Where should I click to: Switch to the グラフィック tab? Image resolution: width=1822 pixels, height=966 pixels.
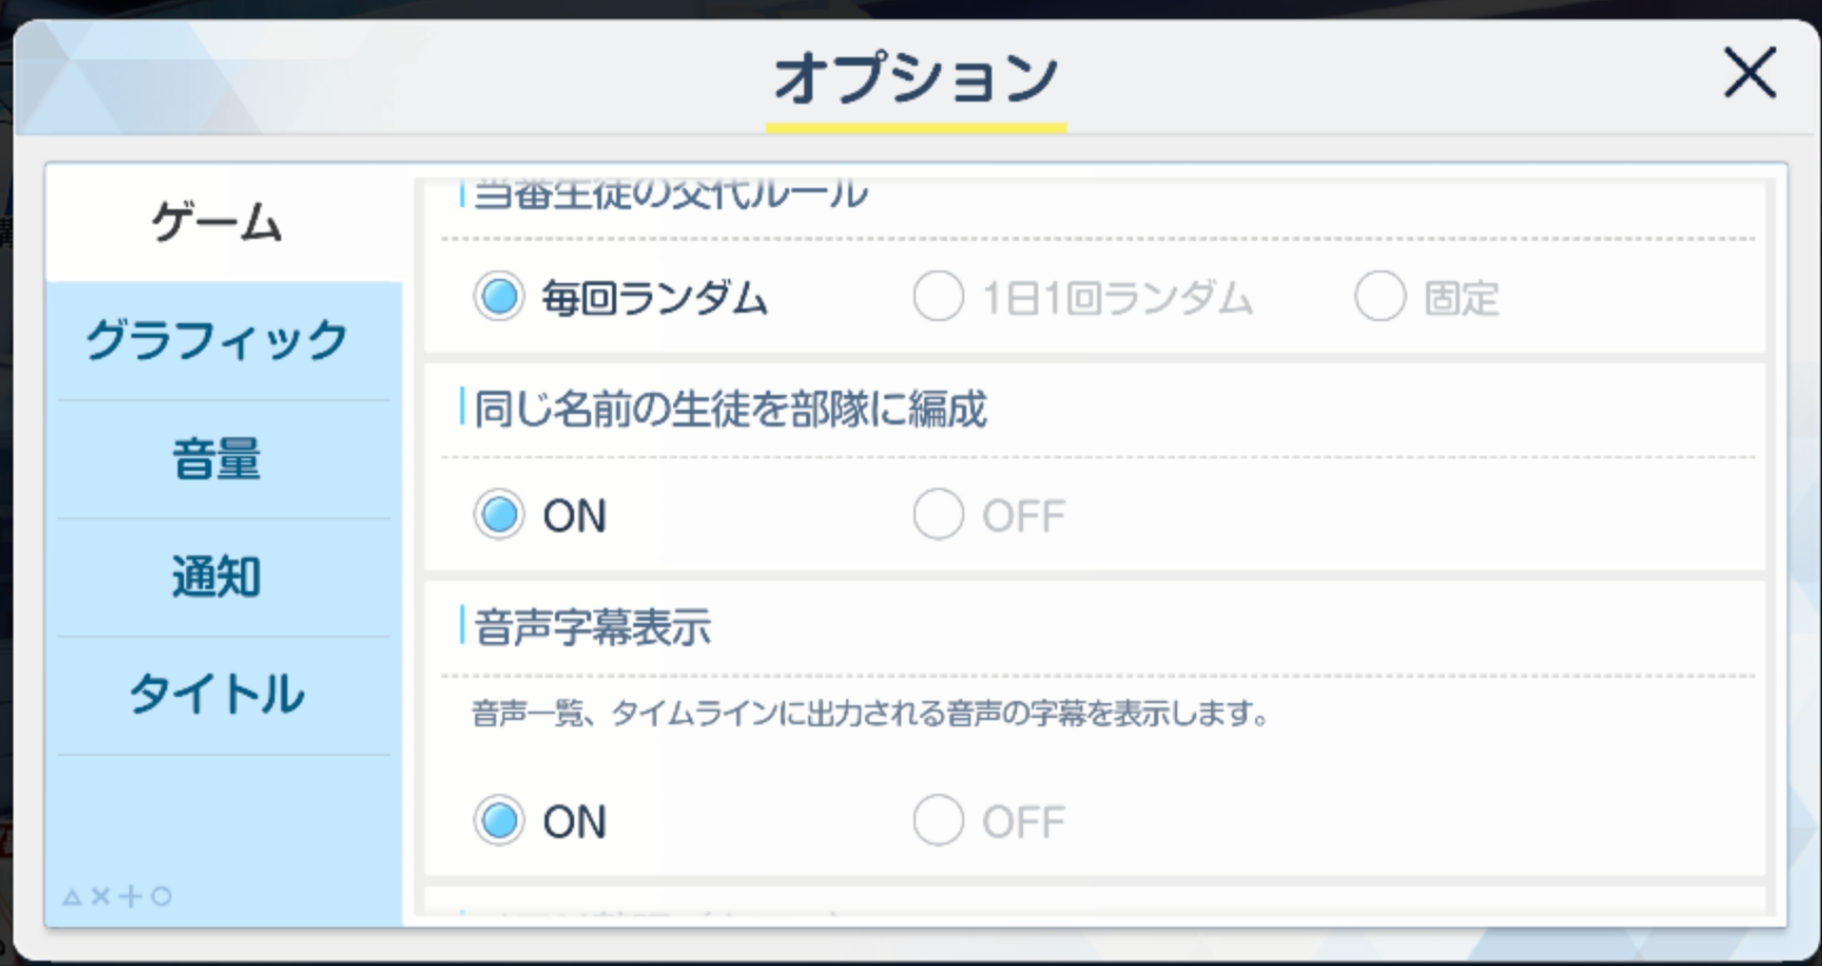(217, 341)
